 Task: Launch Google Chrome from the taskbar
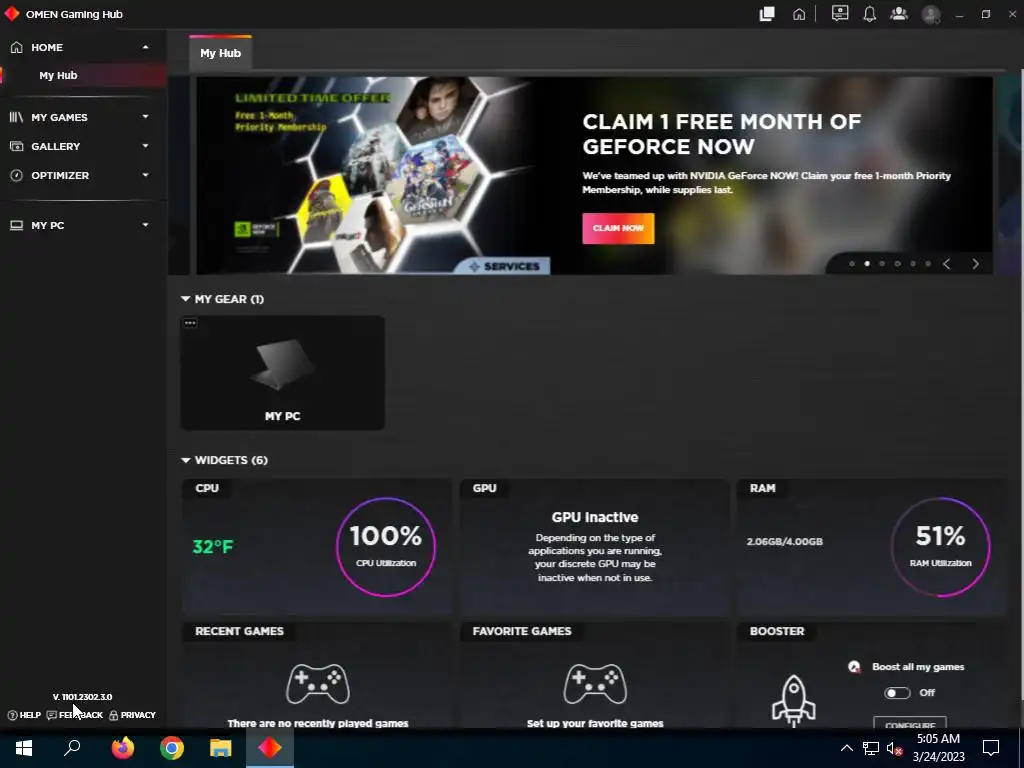[171, 748]
